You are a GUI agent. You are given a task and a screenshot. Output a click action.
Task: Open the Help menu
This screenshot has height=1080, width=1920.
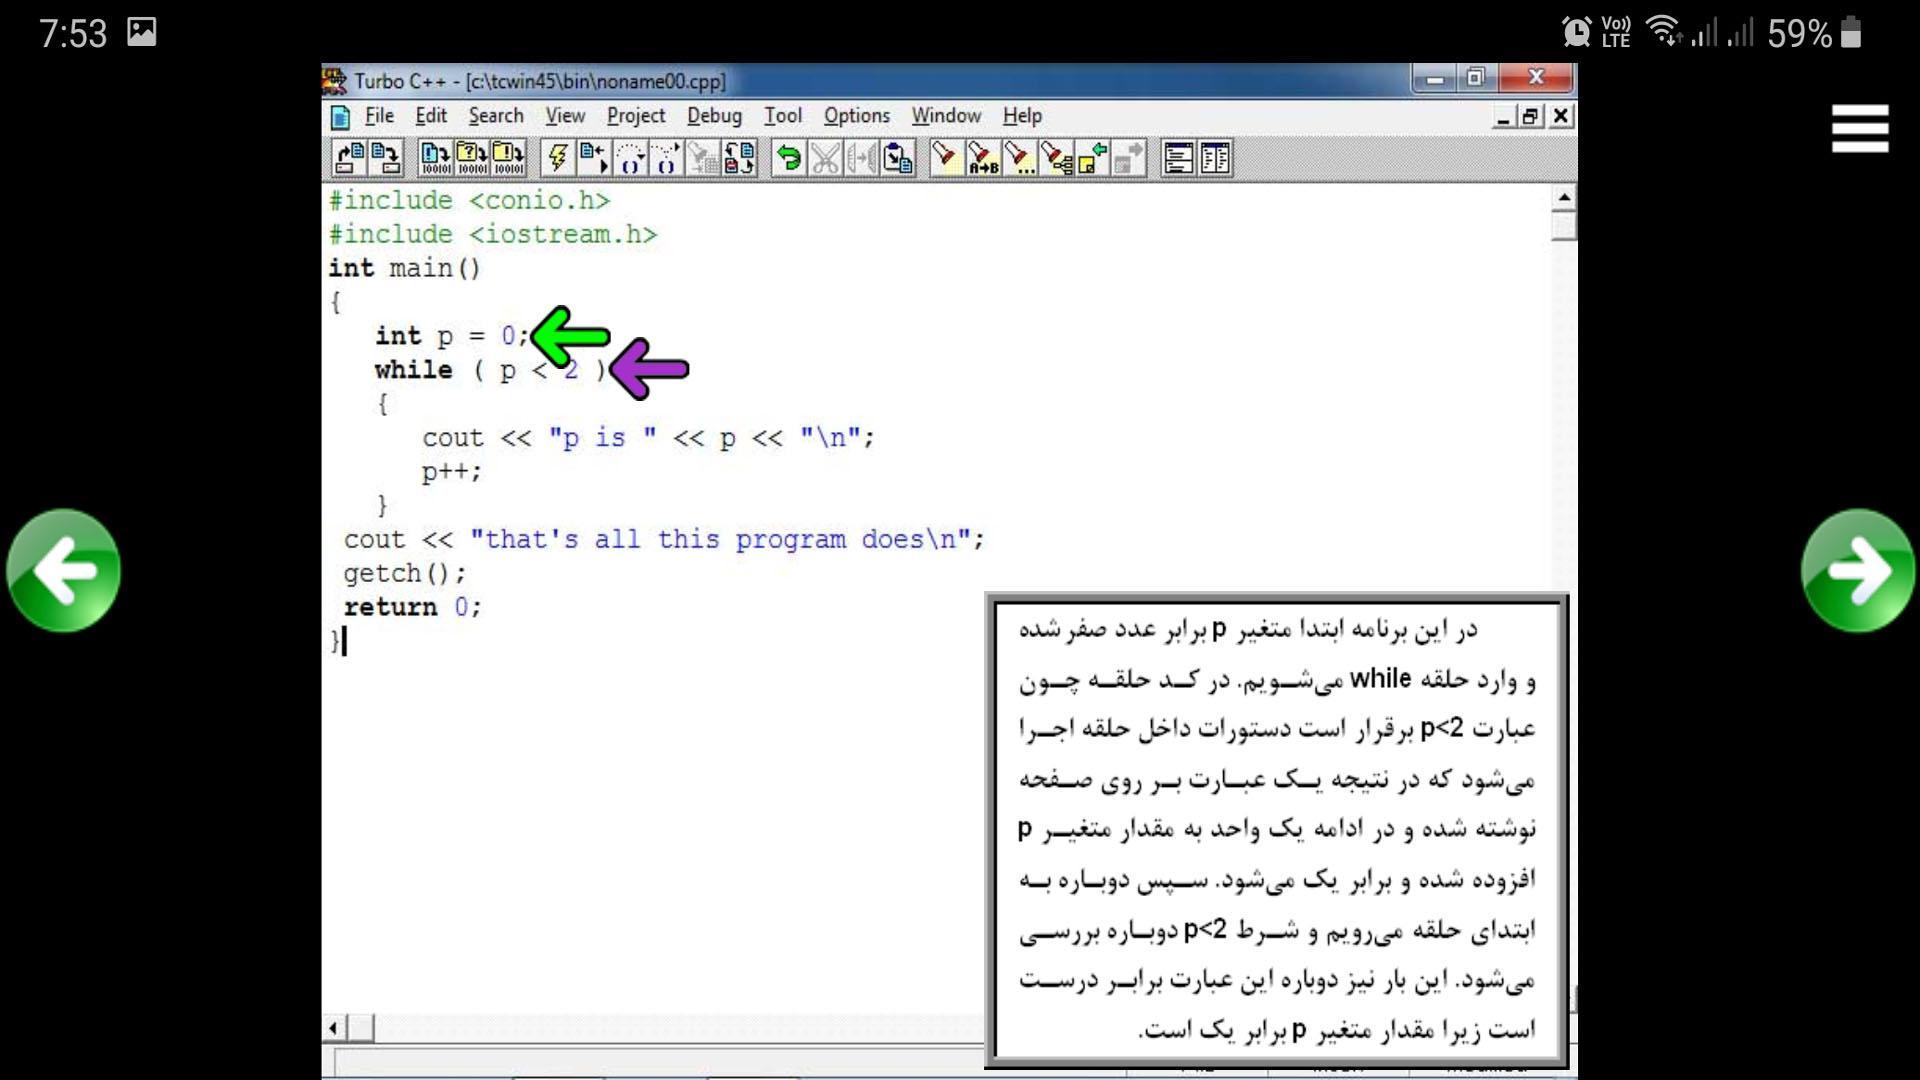[x=1022, y=116]
